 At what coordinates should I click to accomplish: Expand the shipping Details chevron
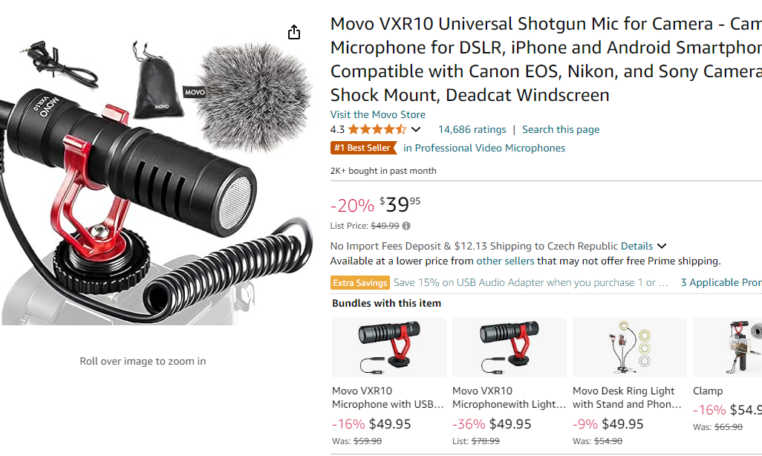pos(661,246)
